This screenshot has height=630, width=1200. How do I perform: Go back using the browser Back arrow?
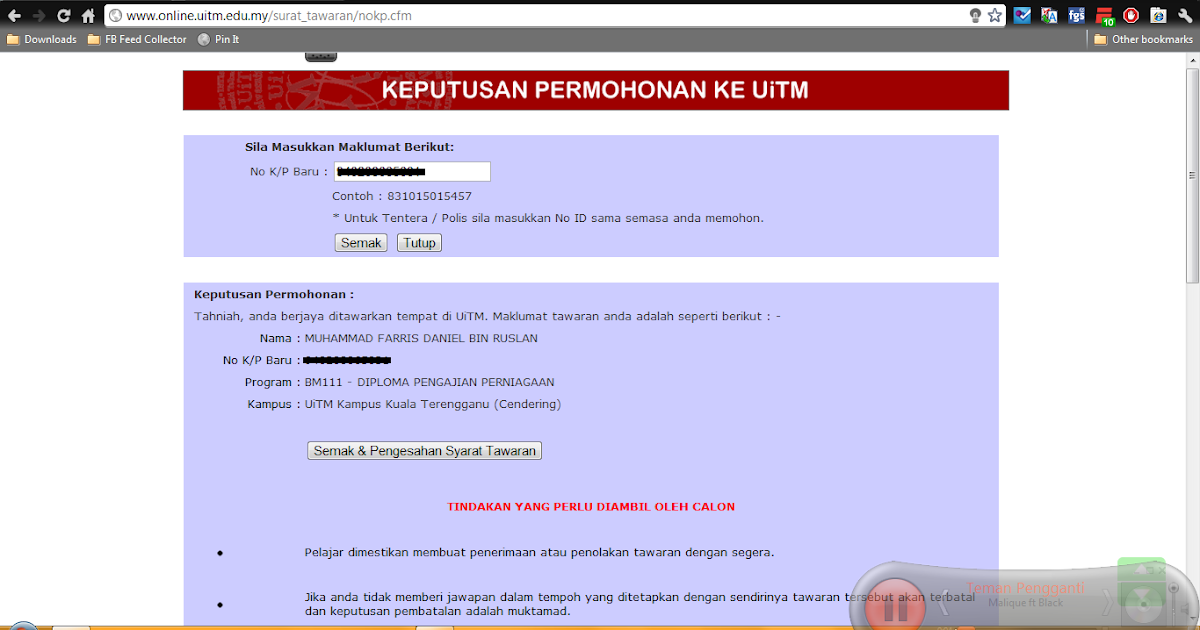[14, 16]
